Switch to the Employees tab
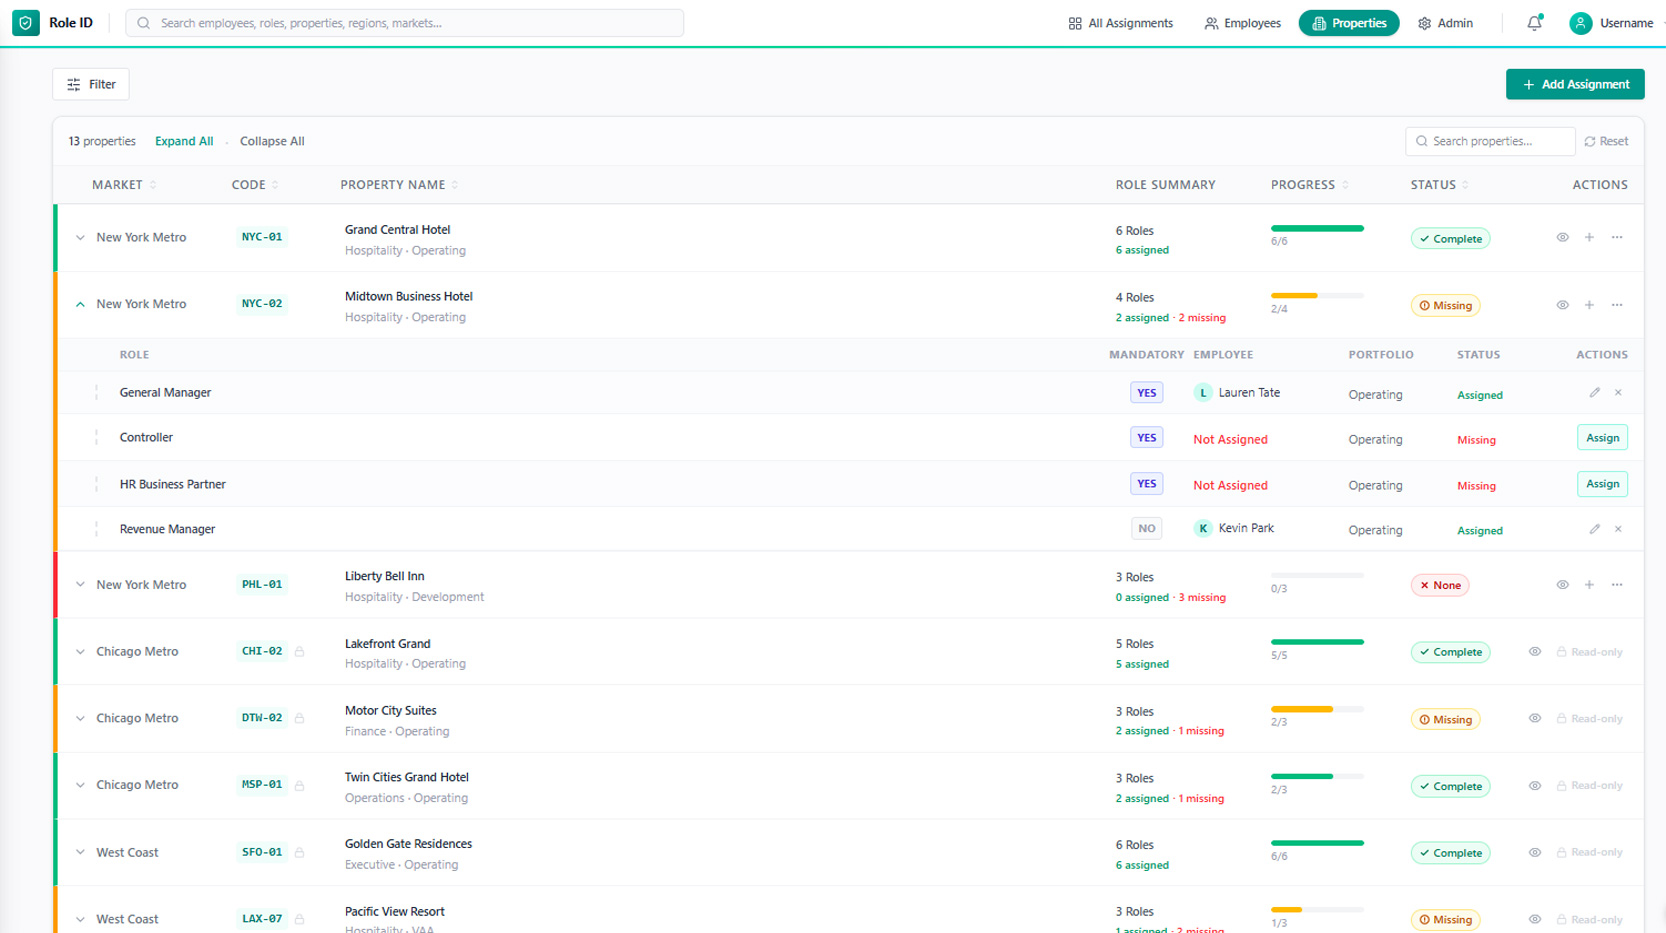This screenshot has width=1666, height=933. point(1242,23)
